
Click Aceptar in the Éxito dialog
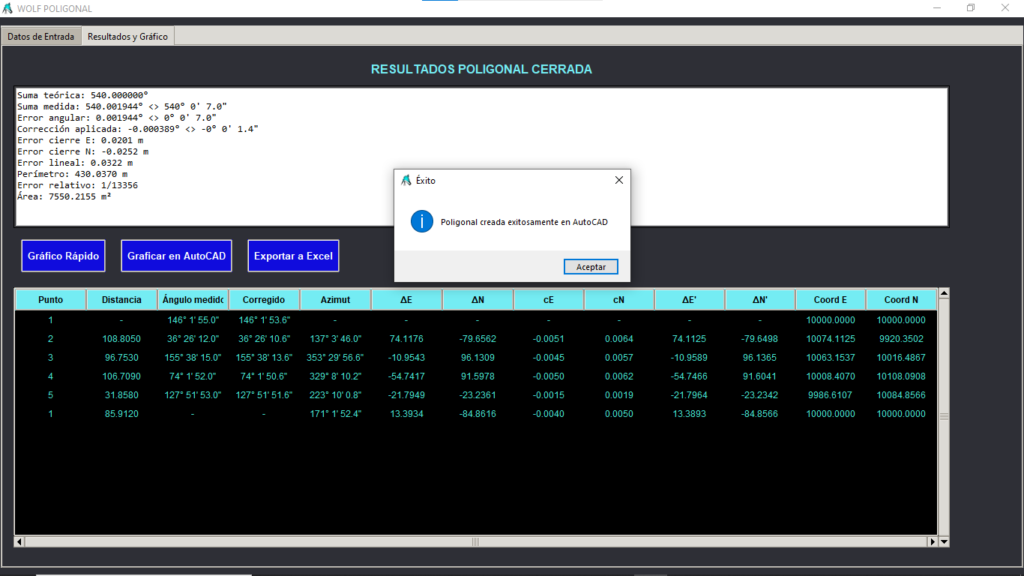pyautogui.click(x=590, y=267)
